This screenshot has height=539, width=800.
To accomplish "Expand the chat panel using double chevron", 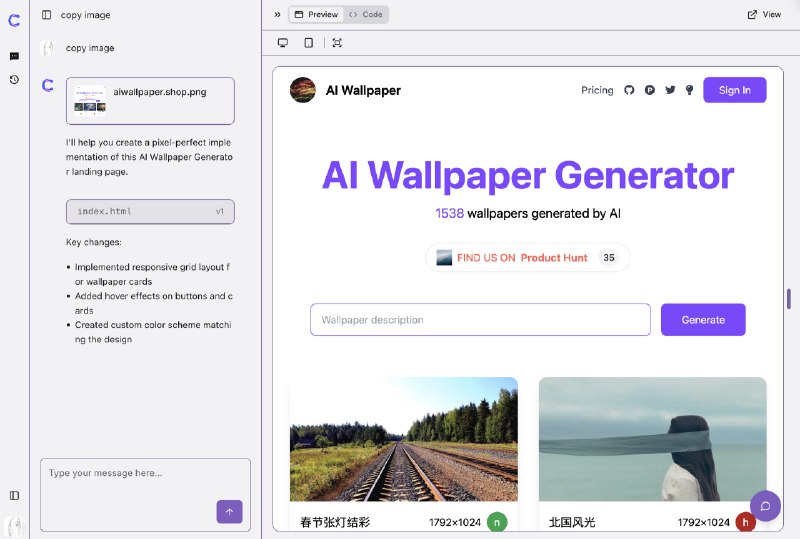I will [x=277, y=15].
